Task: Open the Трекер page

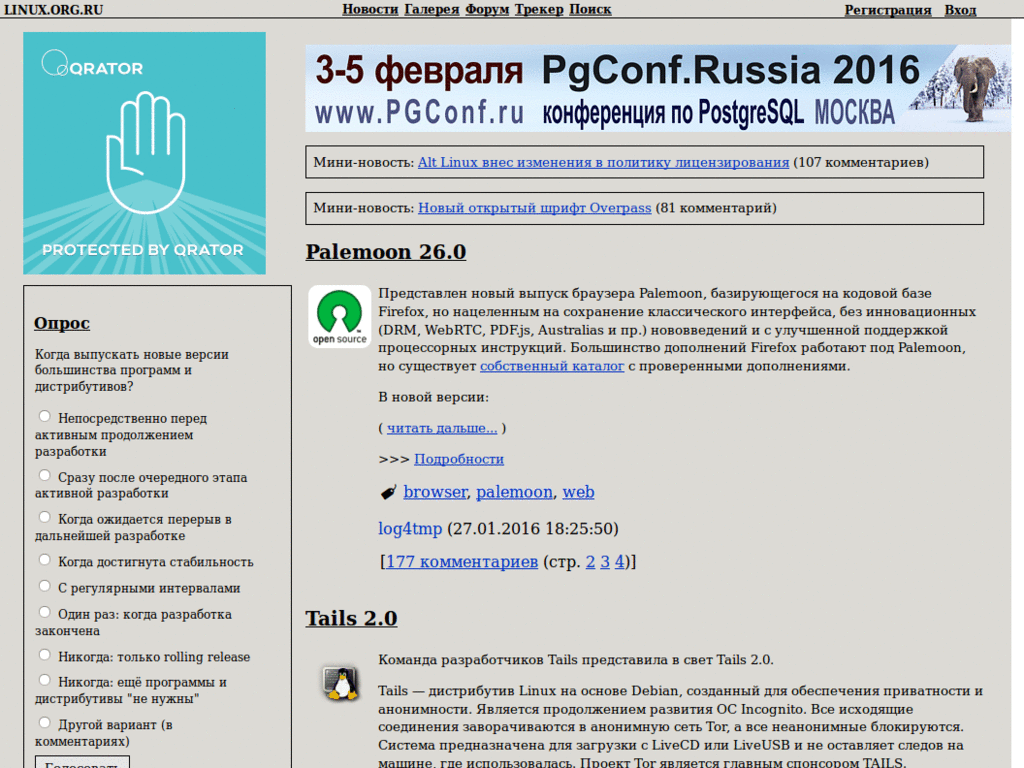Action: coord(539,9)
